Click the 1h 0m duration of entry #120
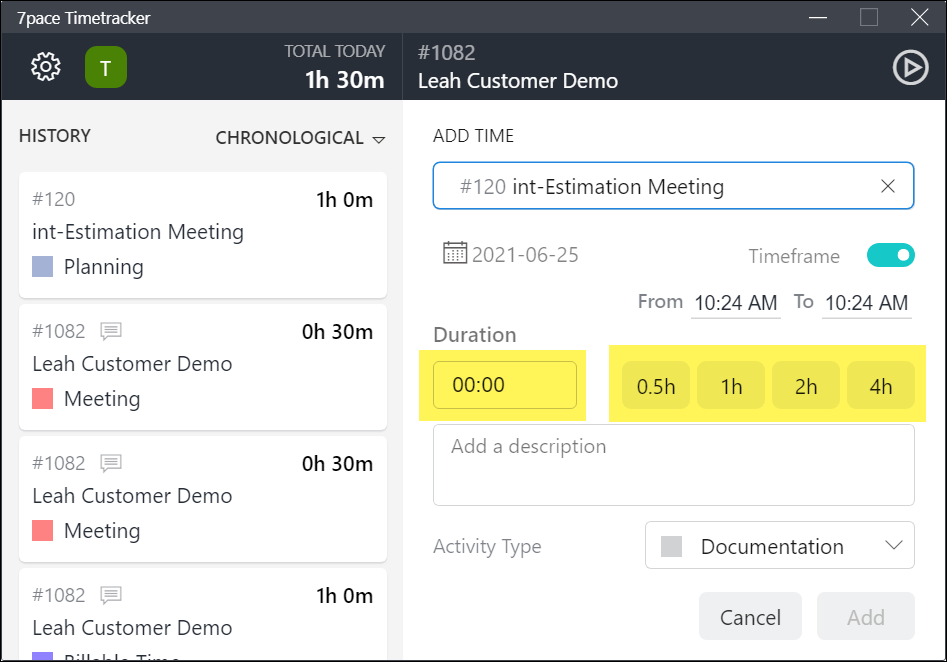Image resolution: width=947 pixels, height=662 pixels. pos(344,200)
